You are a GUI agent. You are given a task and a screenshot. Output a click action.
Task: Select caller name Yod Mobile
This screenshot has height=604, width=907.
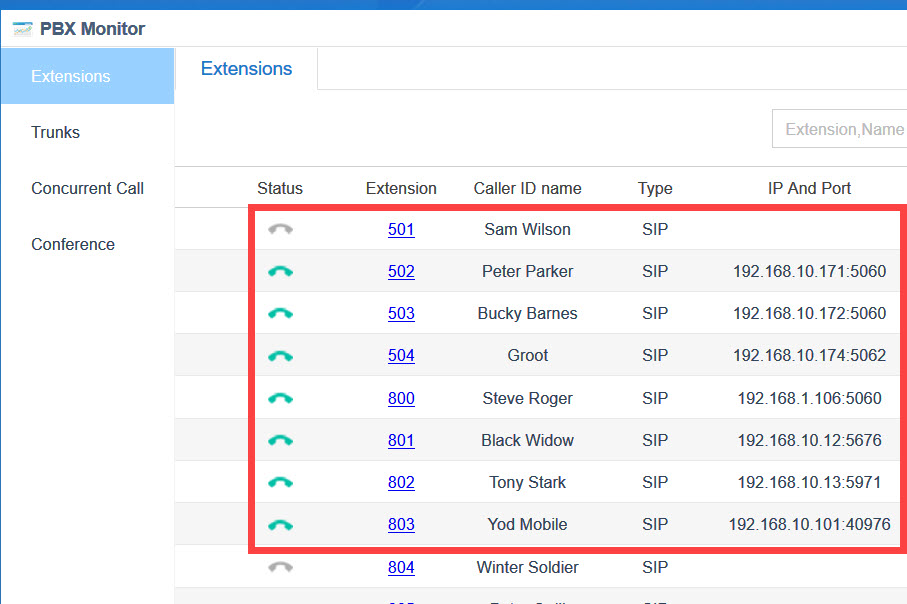[x=528, y=525]
